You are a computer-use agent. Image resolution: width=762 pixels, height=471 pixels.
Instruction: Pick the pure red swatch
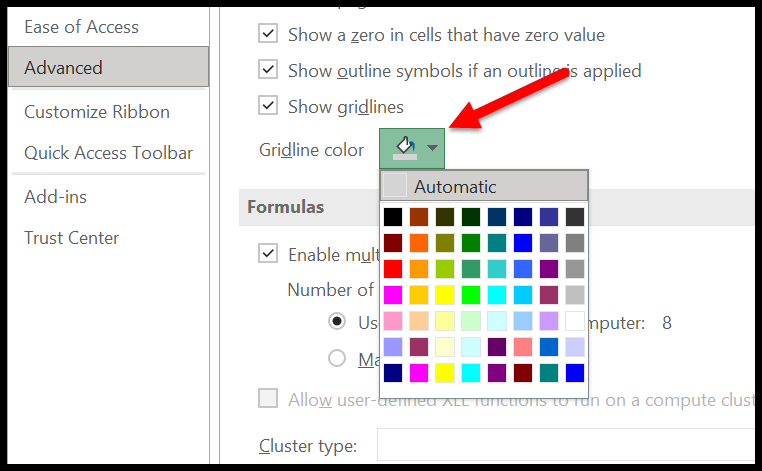pos(393,269)
